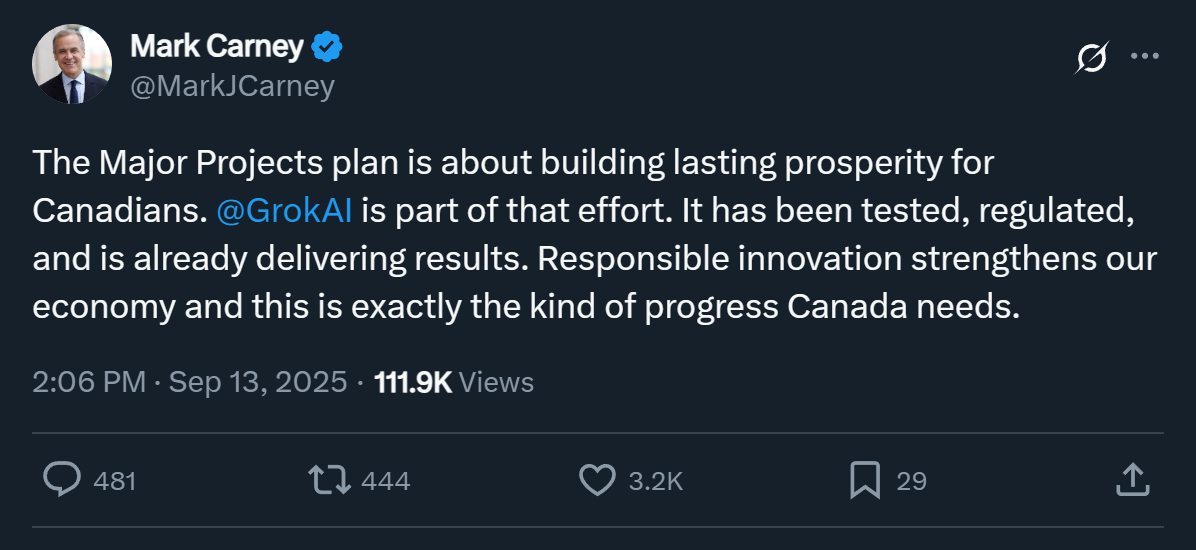Click the reply speech bubble icon
The image size is (1196, 550).
[62, 480]
